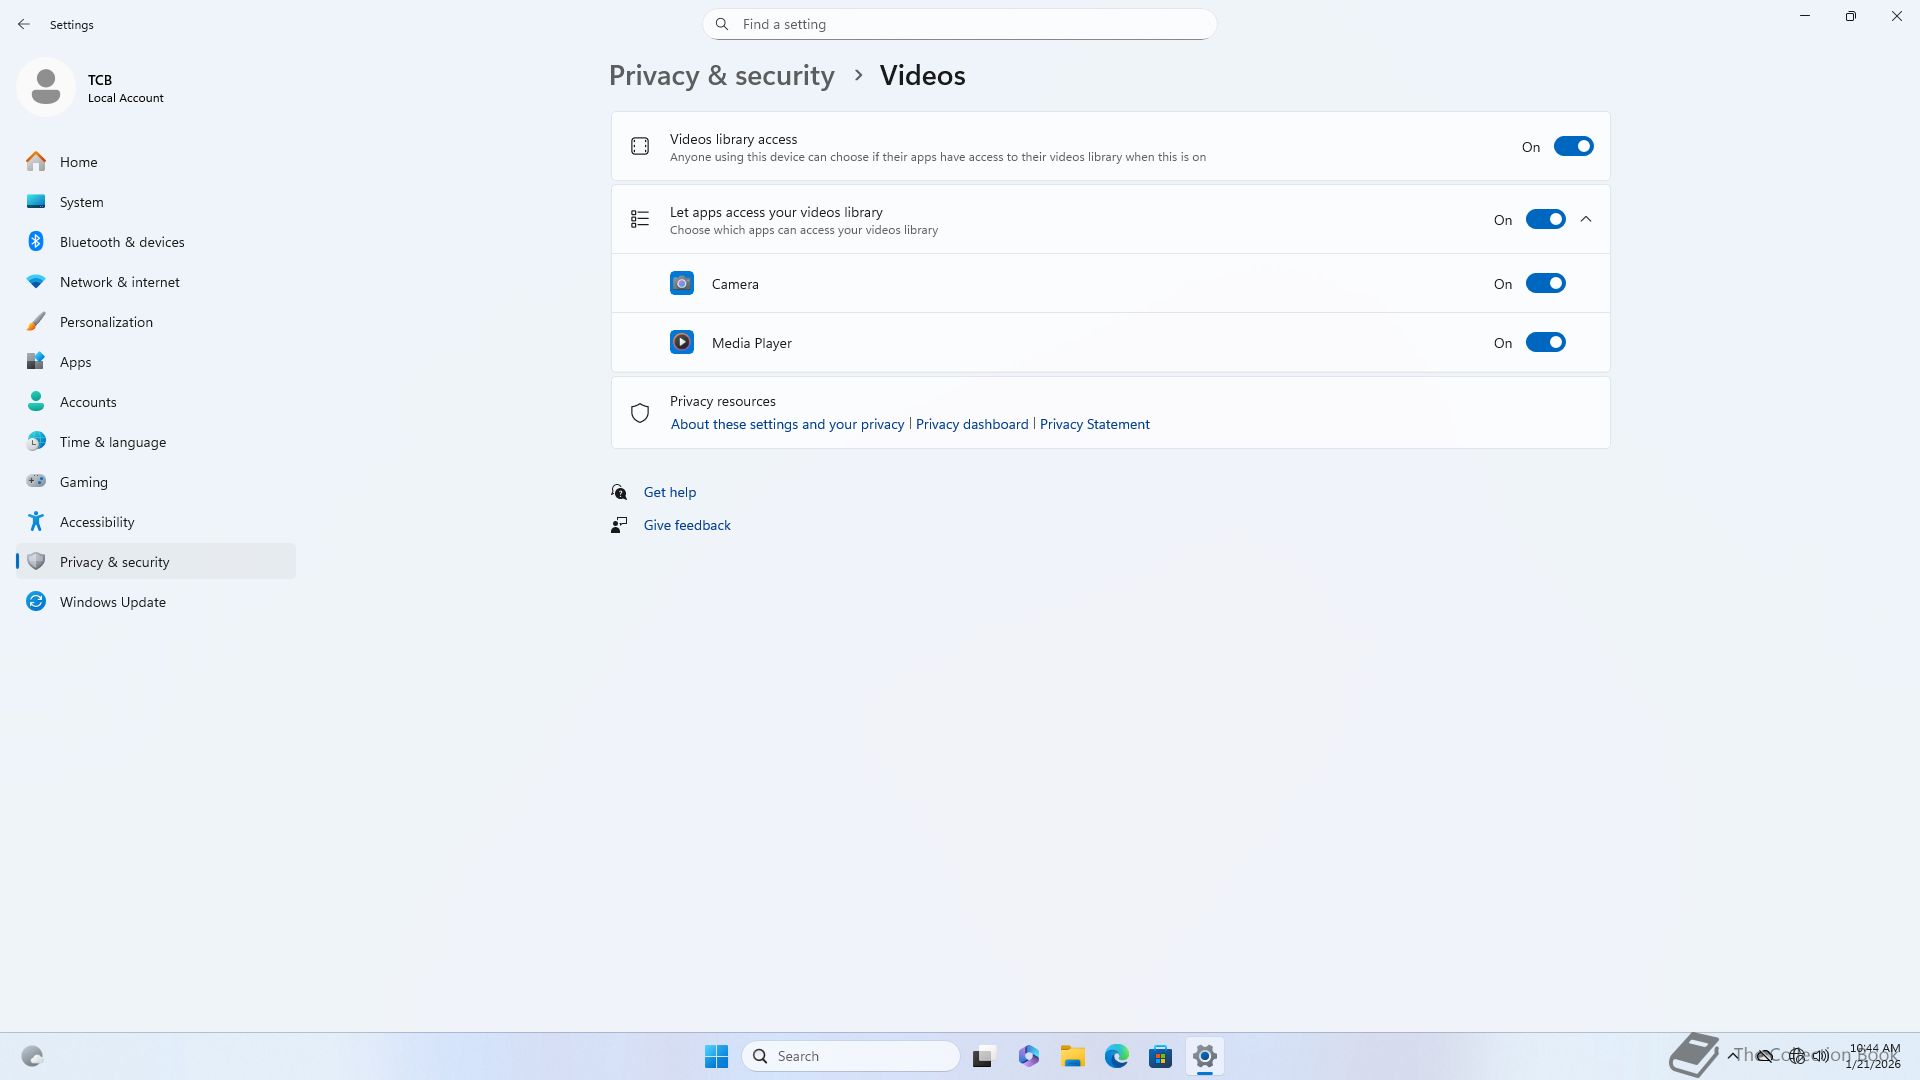This screenshot has height=1080, width=1920.
Task: Open Microsoft Store from the taskbar
Action: tap(1160, 1056)
